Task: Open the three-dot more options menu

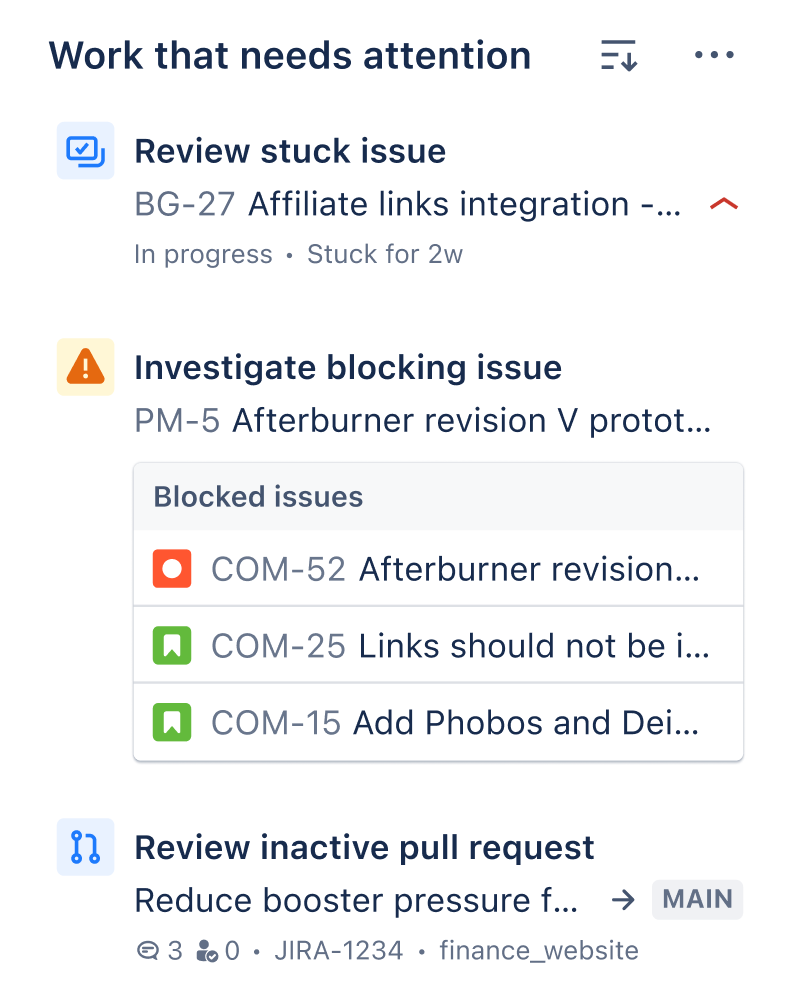Action: [x=714, y=56]
